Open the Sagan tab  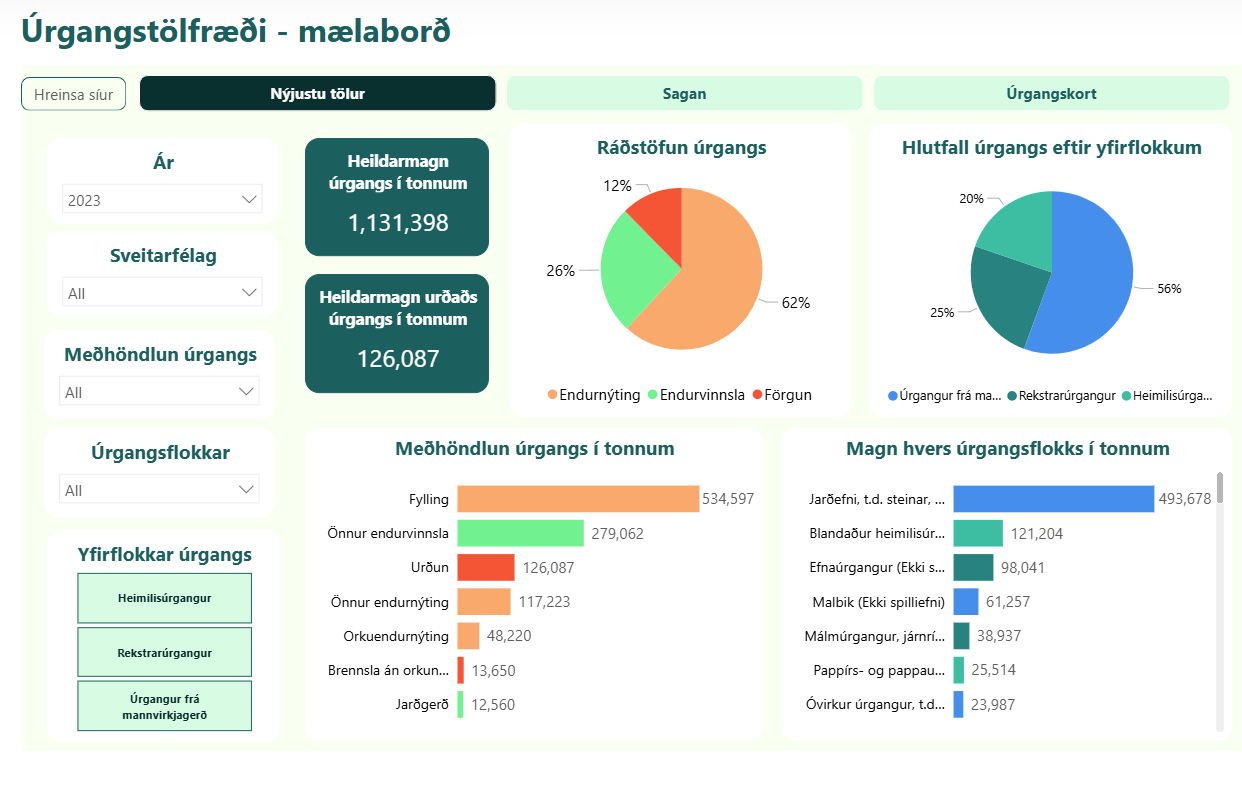pyautogui.click(x=684, y=94)
